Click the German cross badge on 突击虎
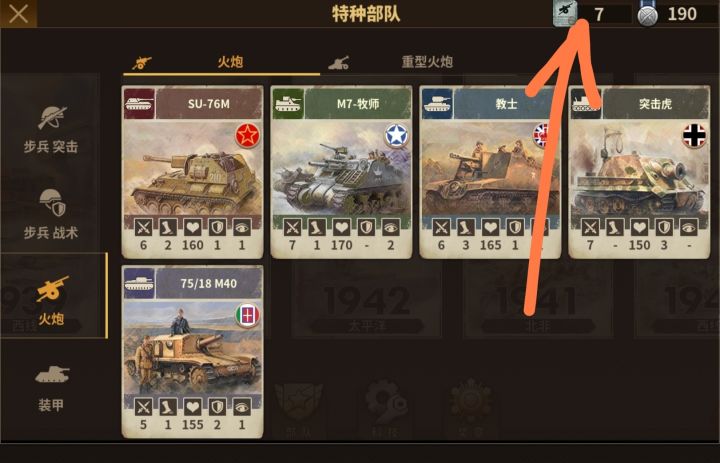 pyautogui.click(x=694, y=135)
